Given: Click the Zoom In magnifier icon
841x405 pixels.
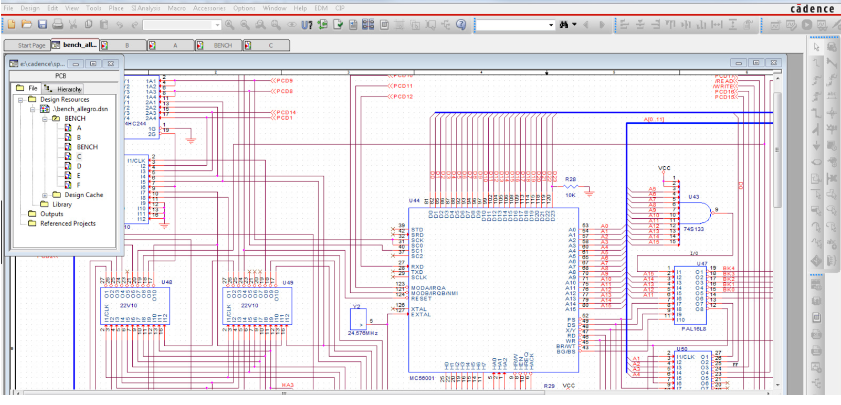Looking at the screenshot, I should 230,25.
